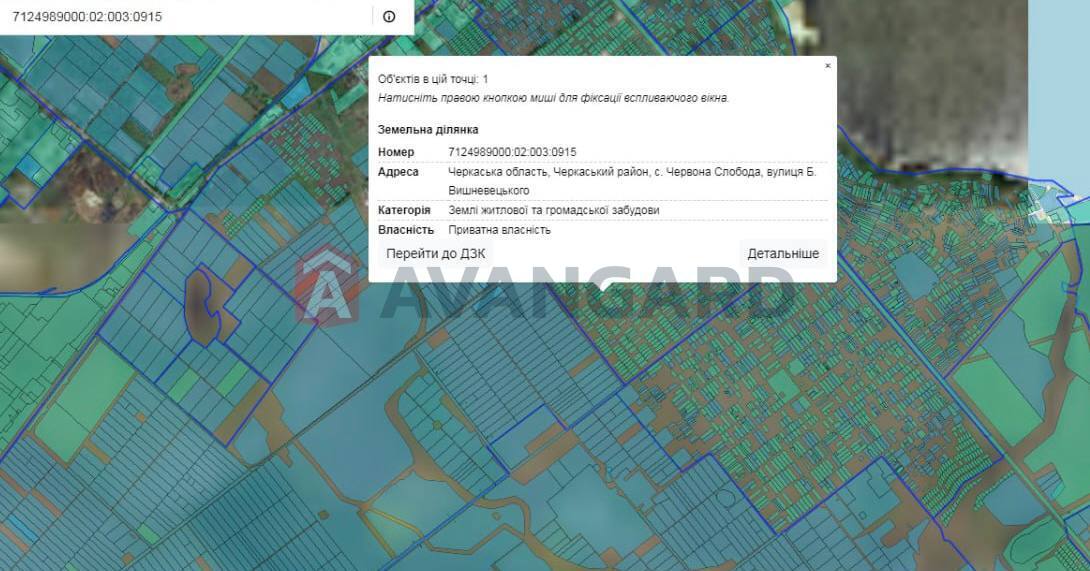Click the popup pointer tip on the map
The width and height of the screenshot is (1090, 571).
tap(602, 288)
